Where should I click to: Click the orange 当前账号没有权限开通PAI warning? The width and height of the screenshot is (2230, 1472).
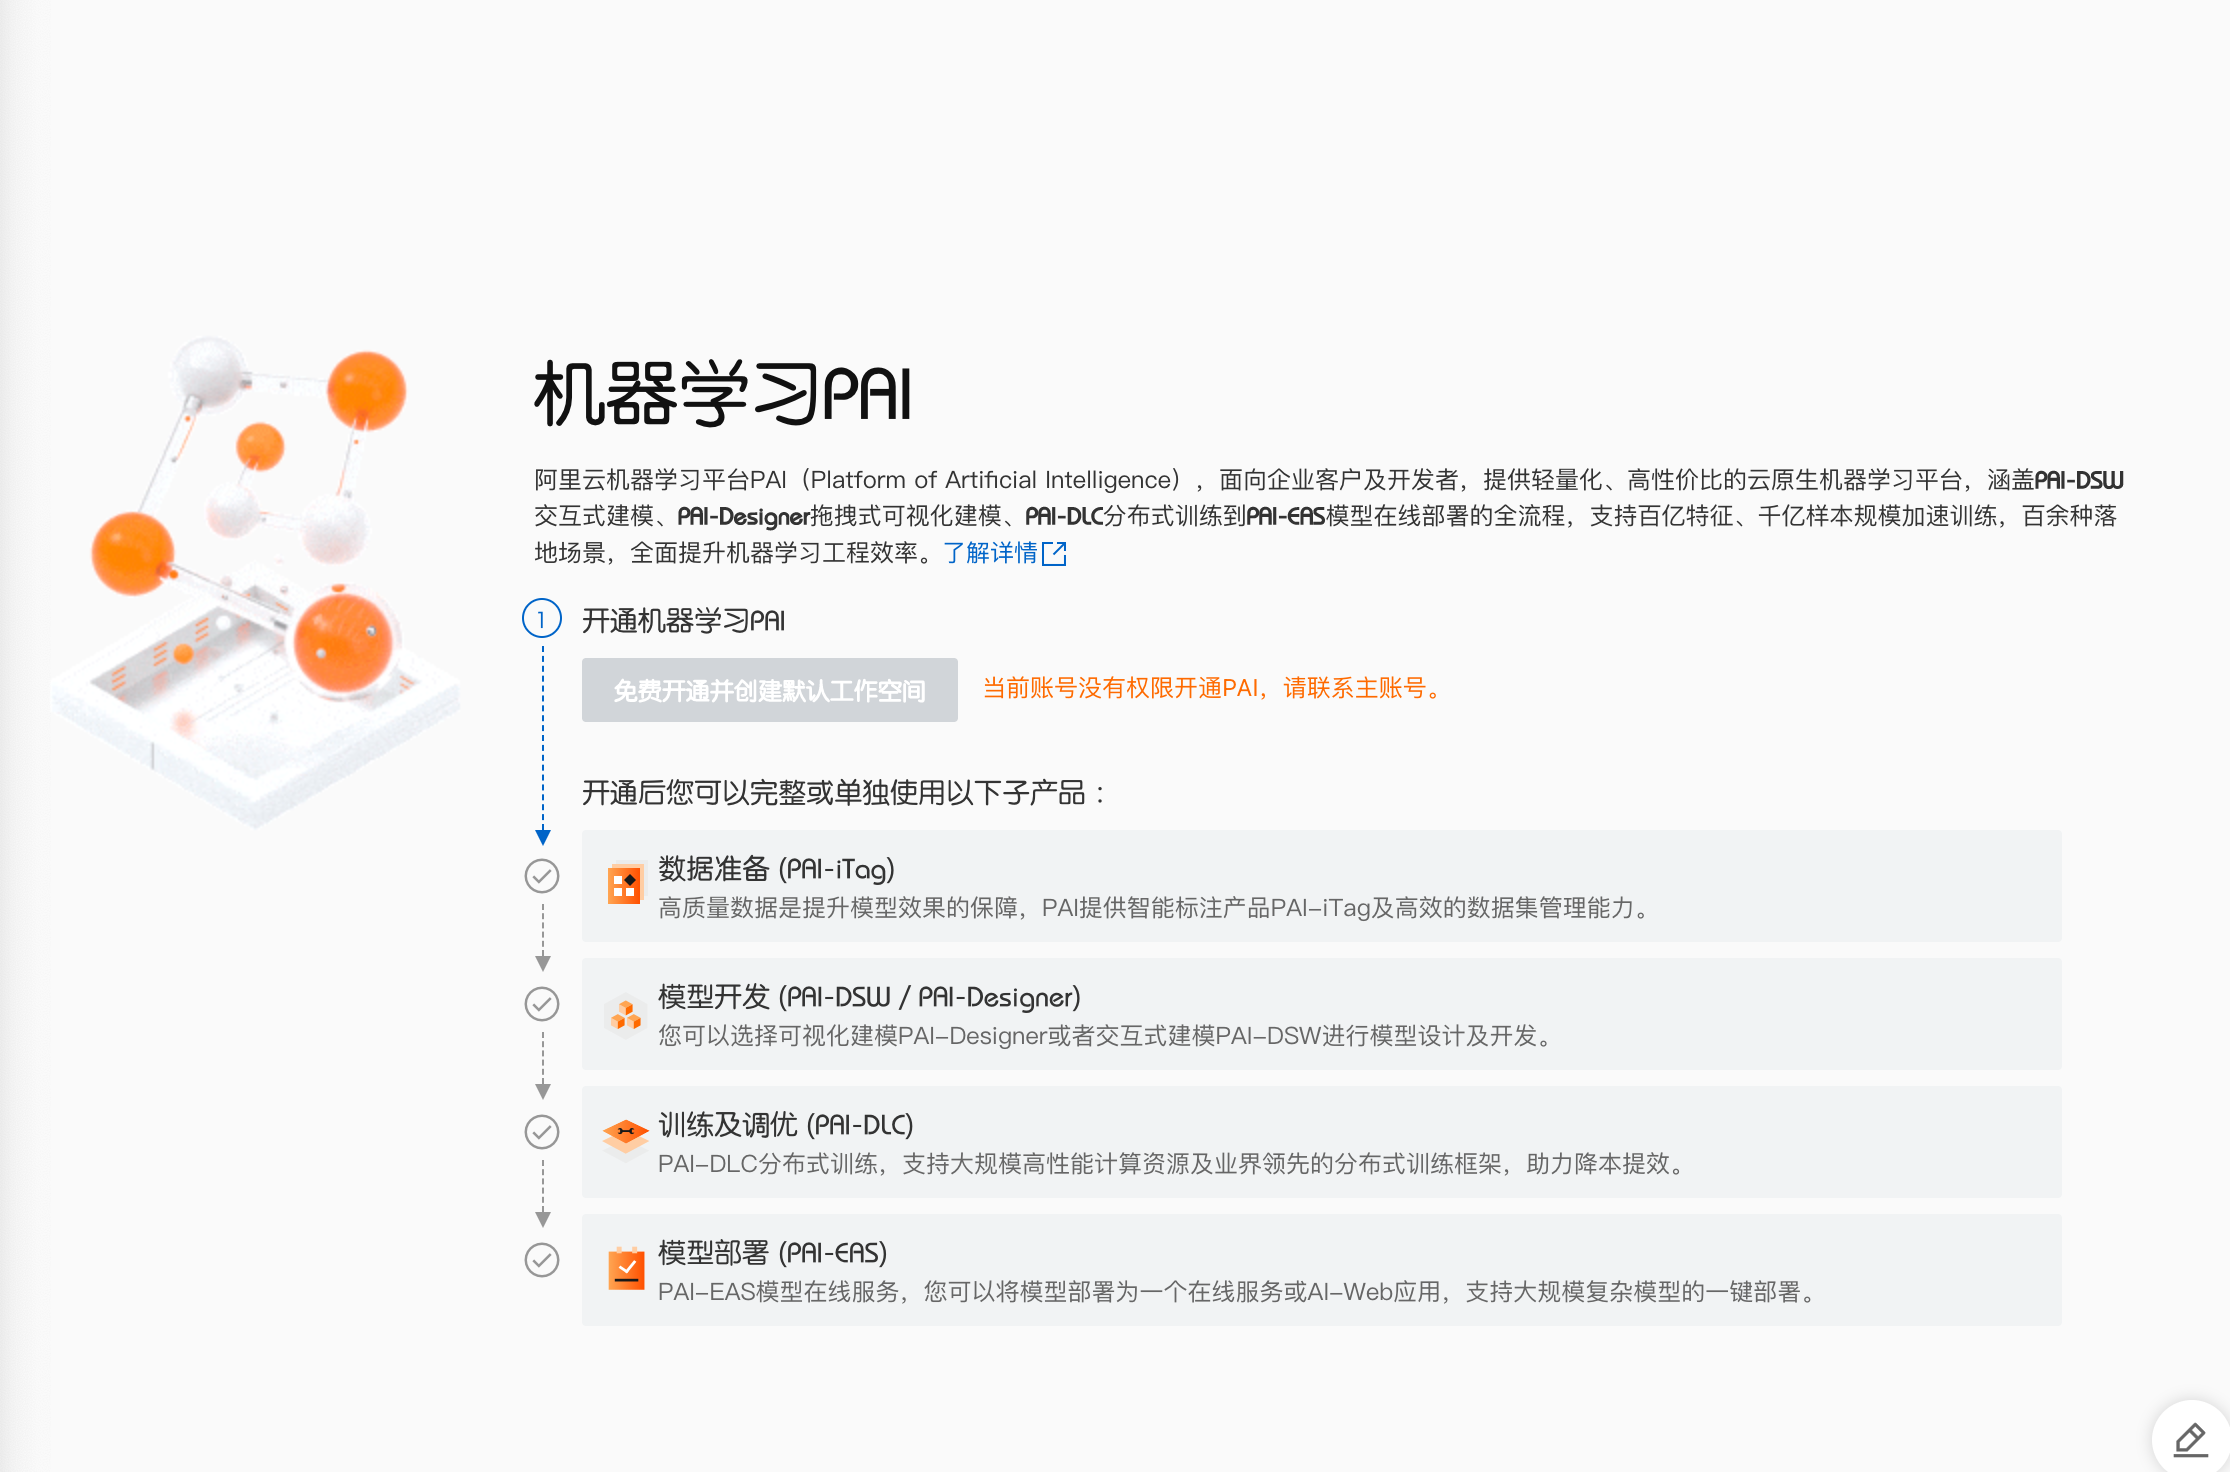pos(1214,688)
